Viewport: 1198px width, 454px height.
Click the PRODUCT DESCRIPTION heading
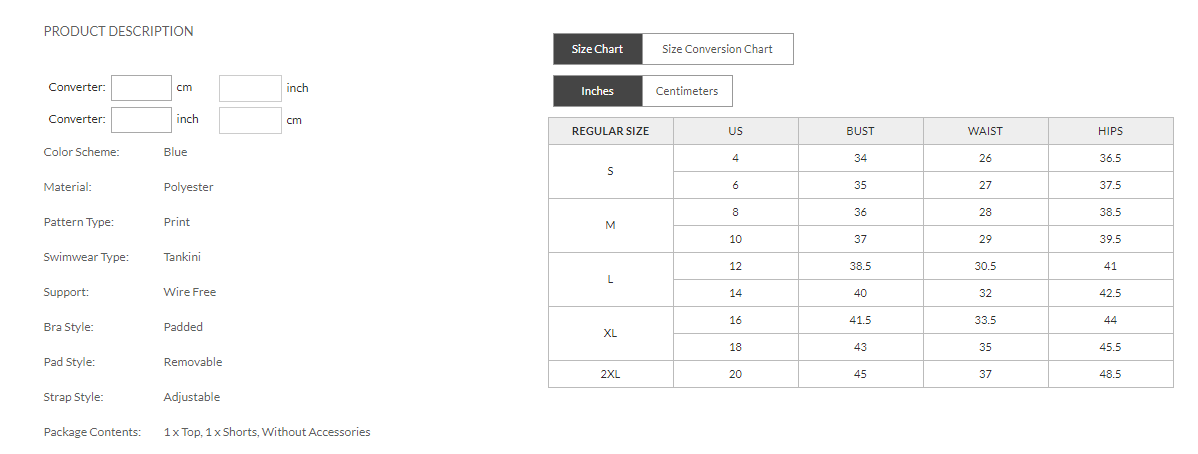pos(119,31)
